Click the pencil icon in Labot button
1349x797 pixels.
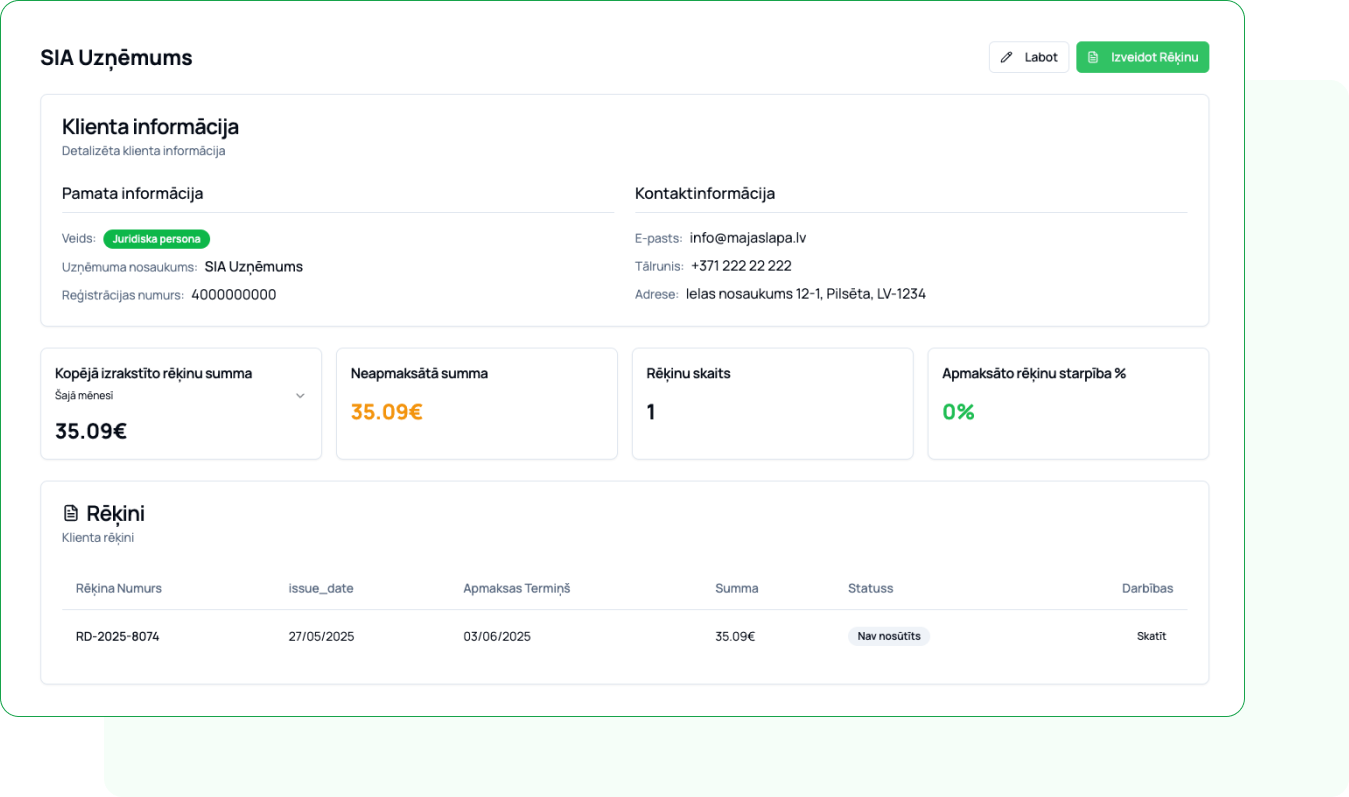coord(1007,57)
